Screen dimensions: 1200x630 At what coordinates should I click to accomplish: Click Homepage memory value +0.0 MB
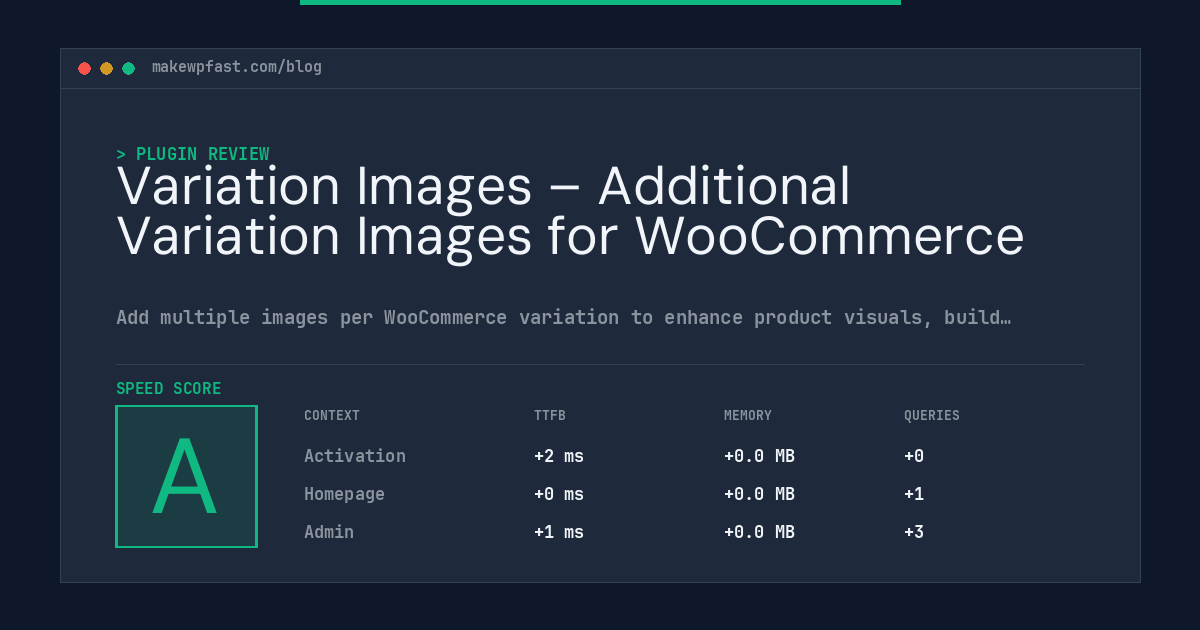pos(759,494)
